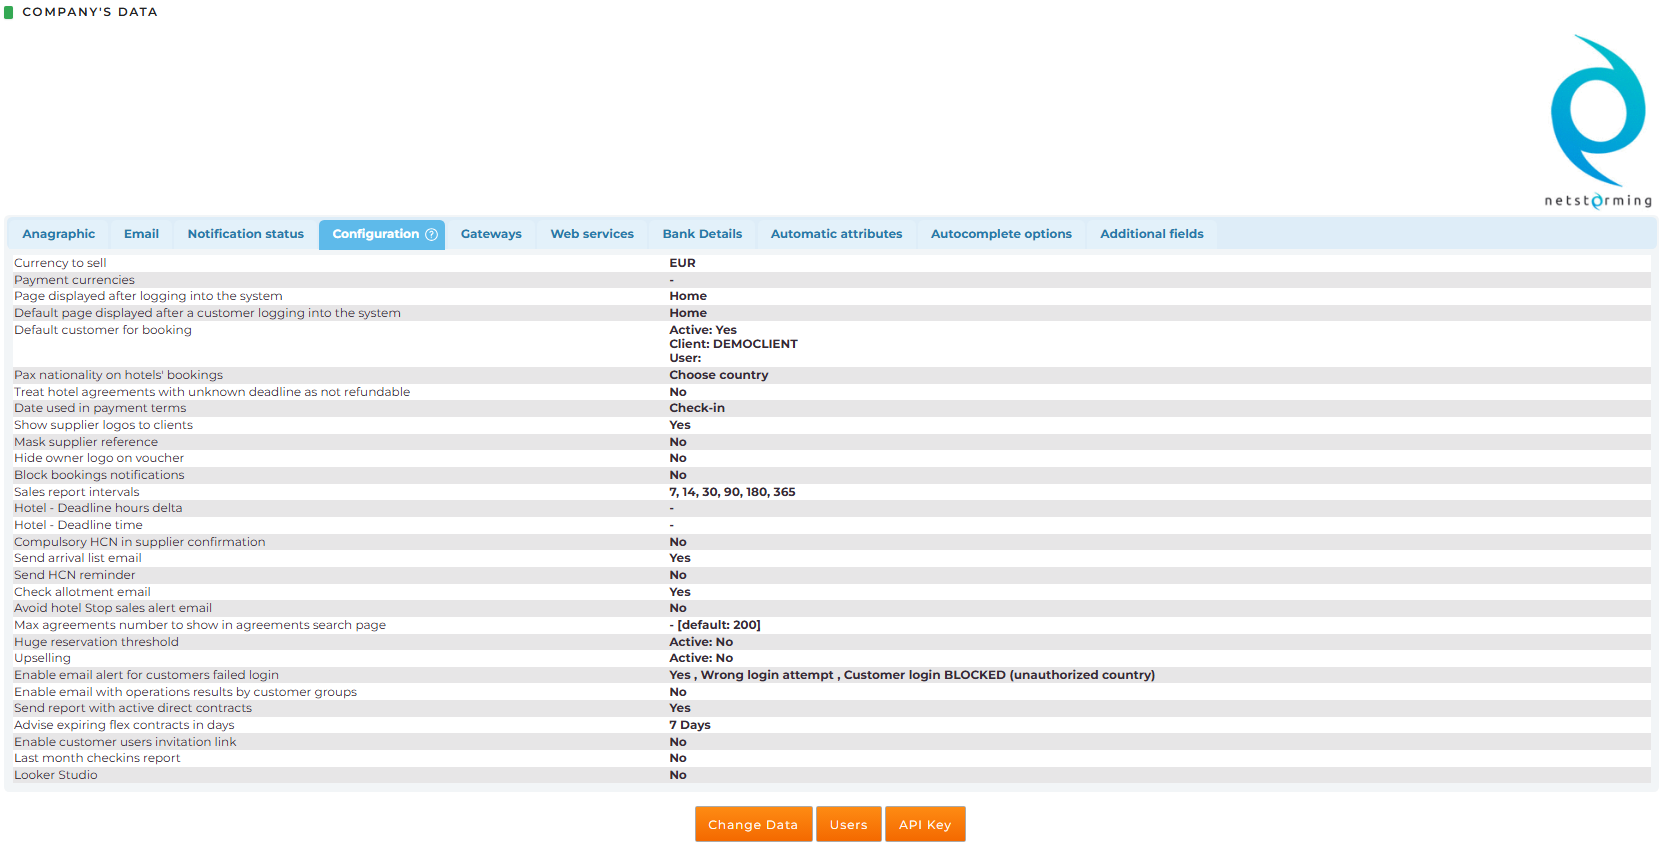Go to the Notification status tab
1668x859 pixels.
245,234
